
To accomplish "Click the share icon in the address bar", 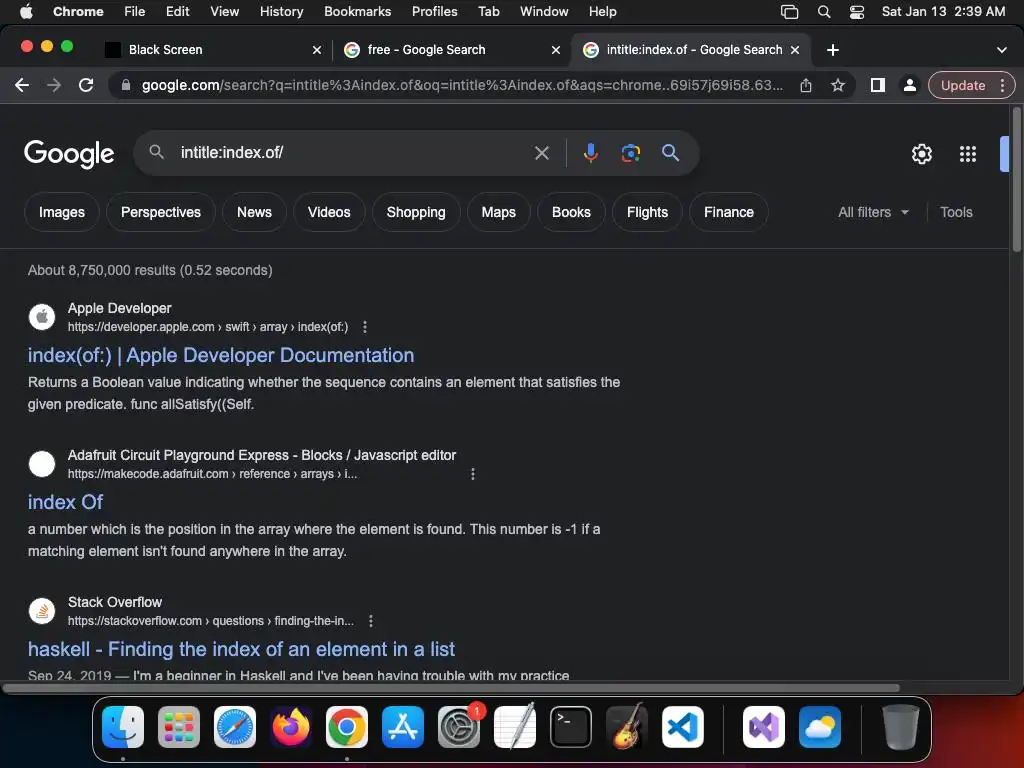I will (806, 85).
